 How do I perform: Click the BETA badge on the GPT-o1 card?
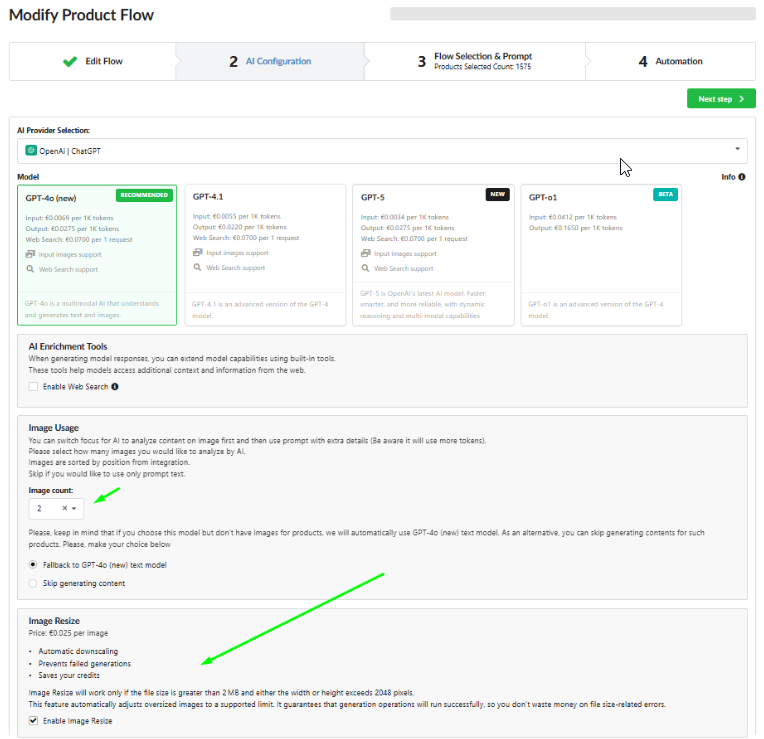[665, 194]
